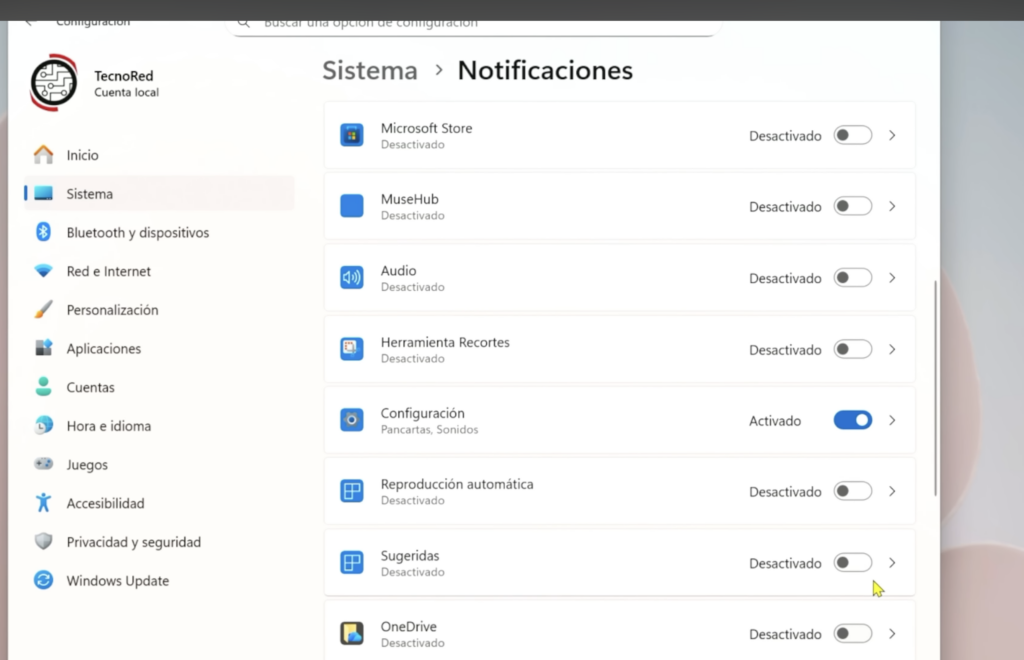1024x660 pixels.
Task: Open Windows Update page
Action: click(x=159, y=580)
